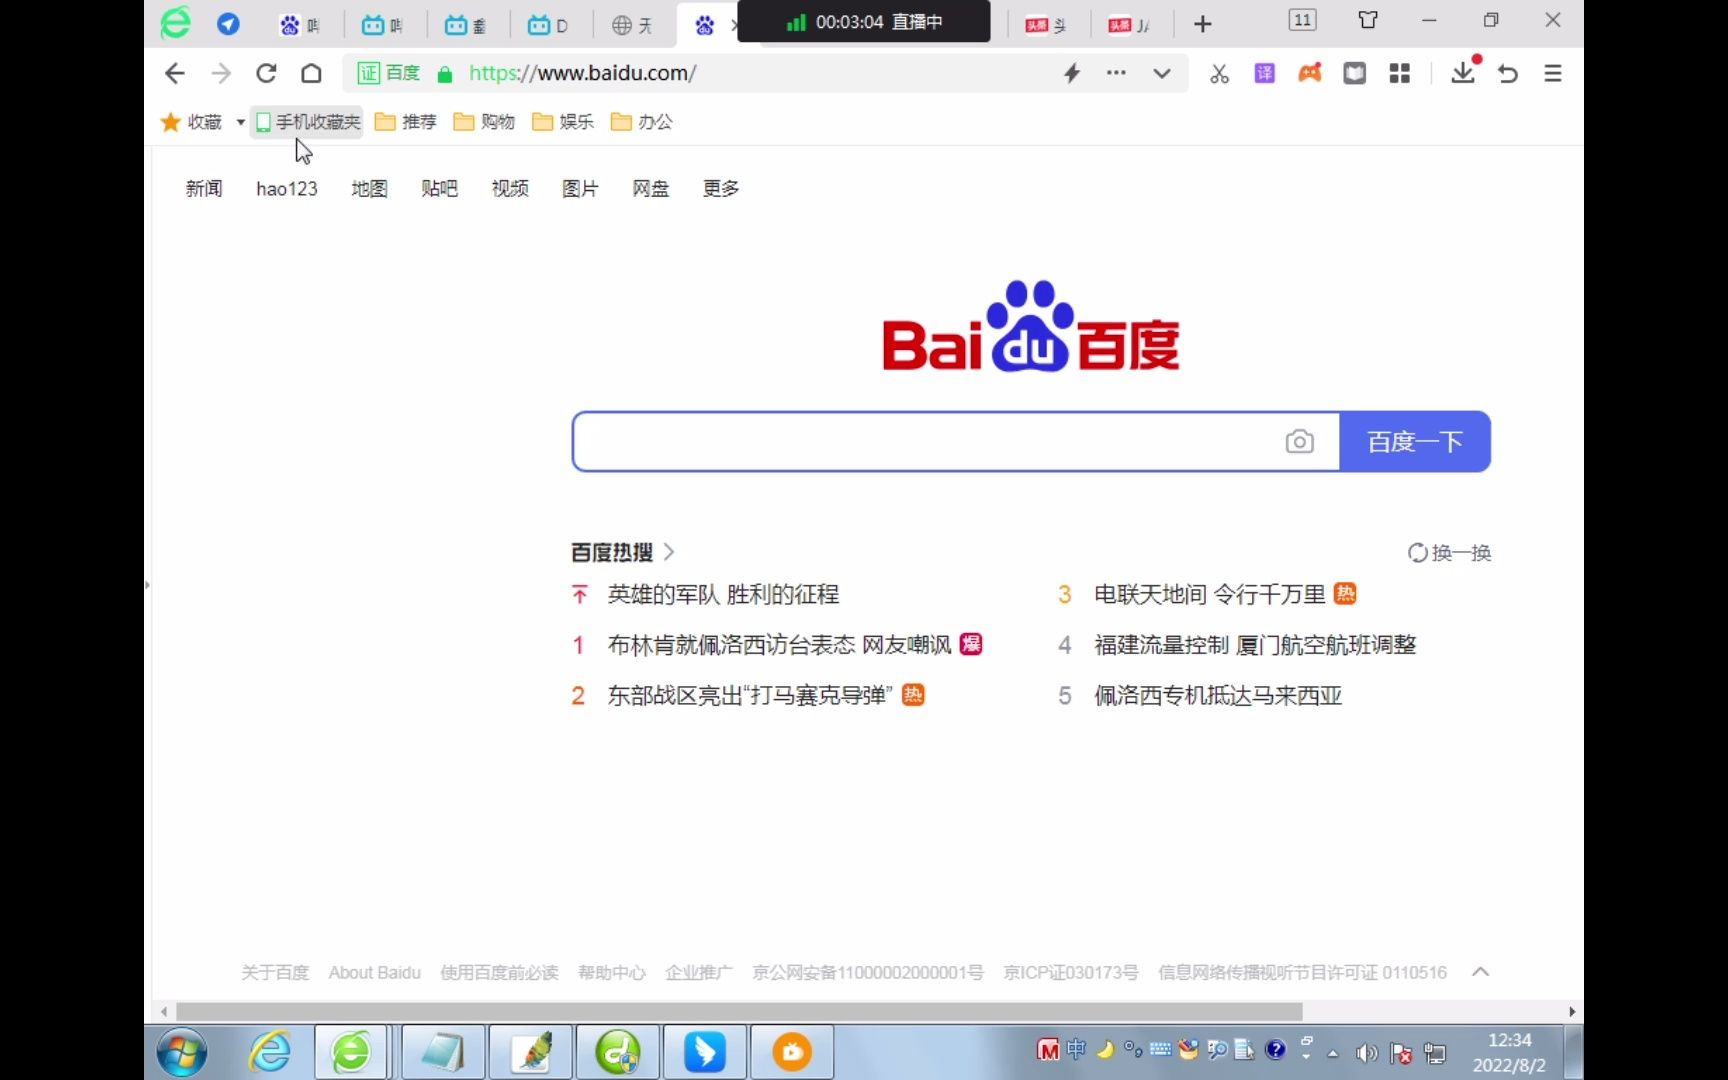This screenshot has height=1080, width=1728.
Task: Open the hao123 link
Action: 287,188
